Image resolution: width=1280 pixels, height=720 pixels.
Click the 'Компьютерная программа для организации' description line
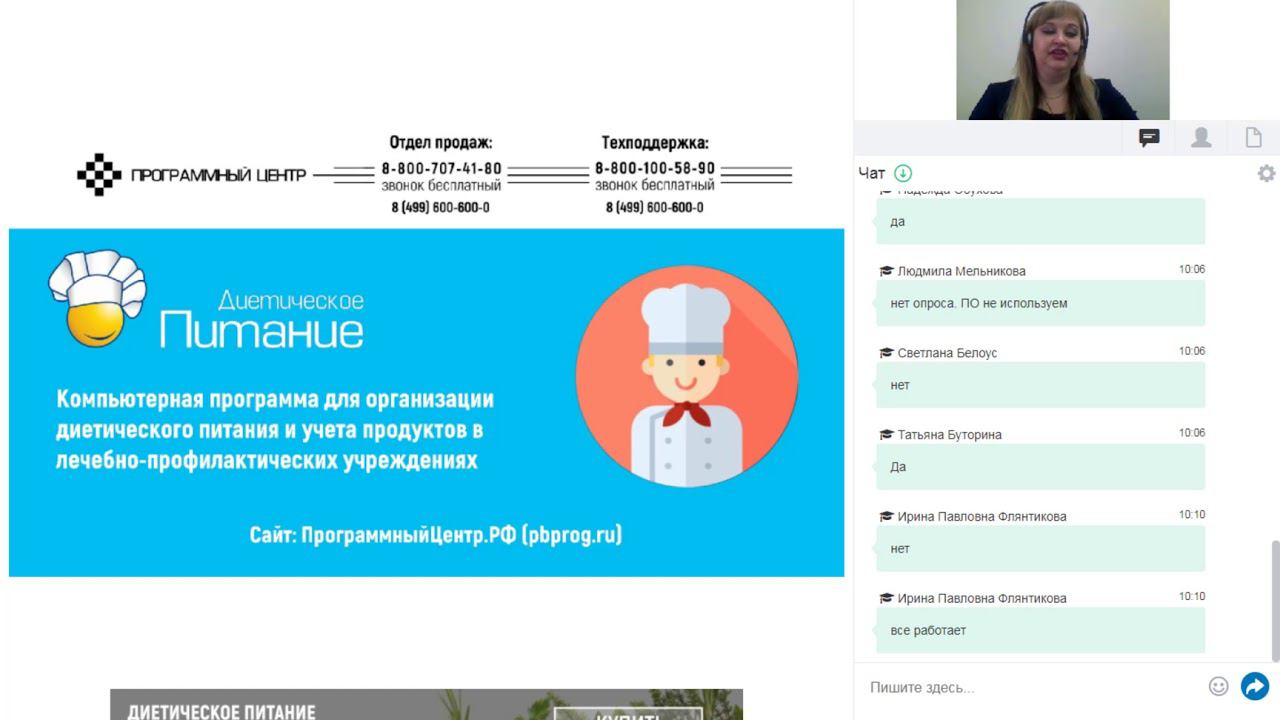point(275,400)
